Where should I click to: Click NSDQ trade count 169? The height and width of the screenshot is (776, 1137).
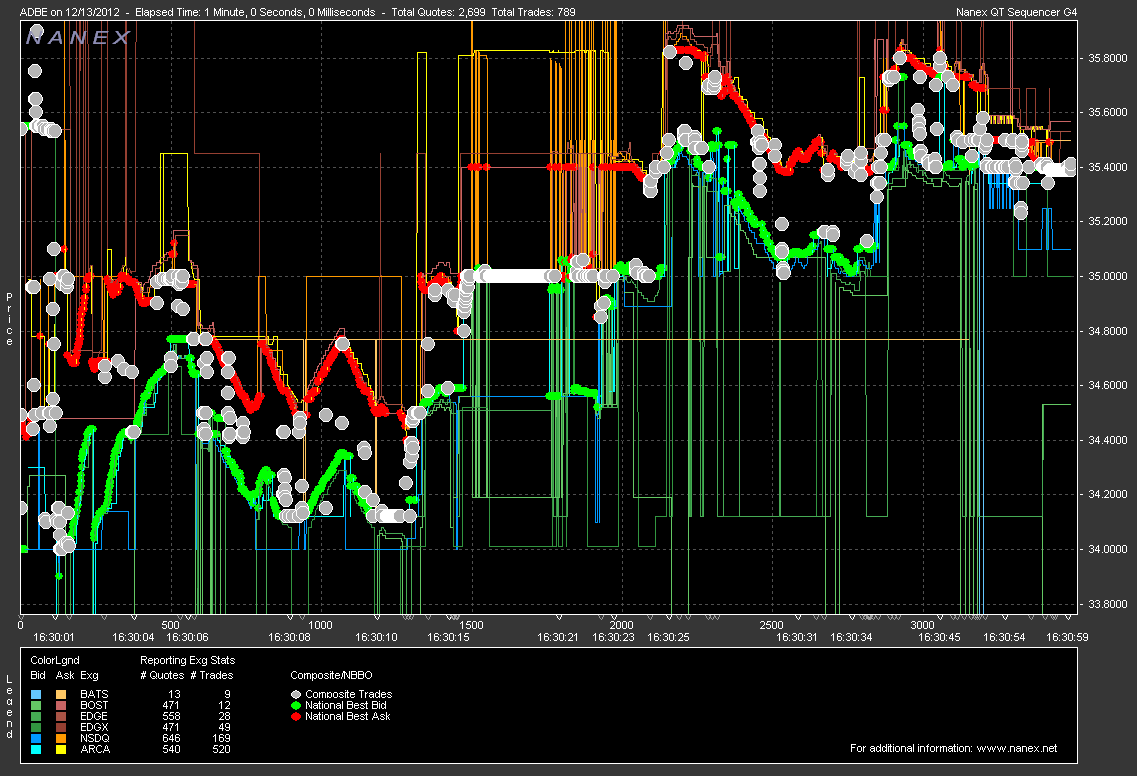221,738
